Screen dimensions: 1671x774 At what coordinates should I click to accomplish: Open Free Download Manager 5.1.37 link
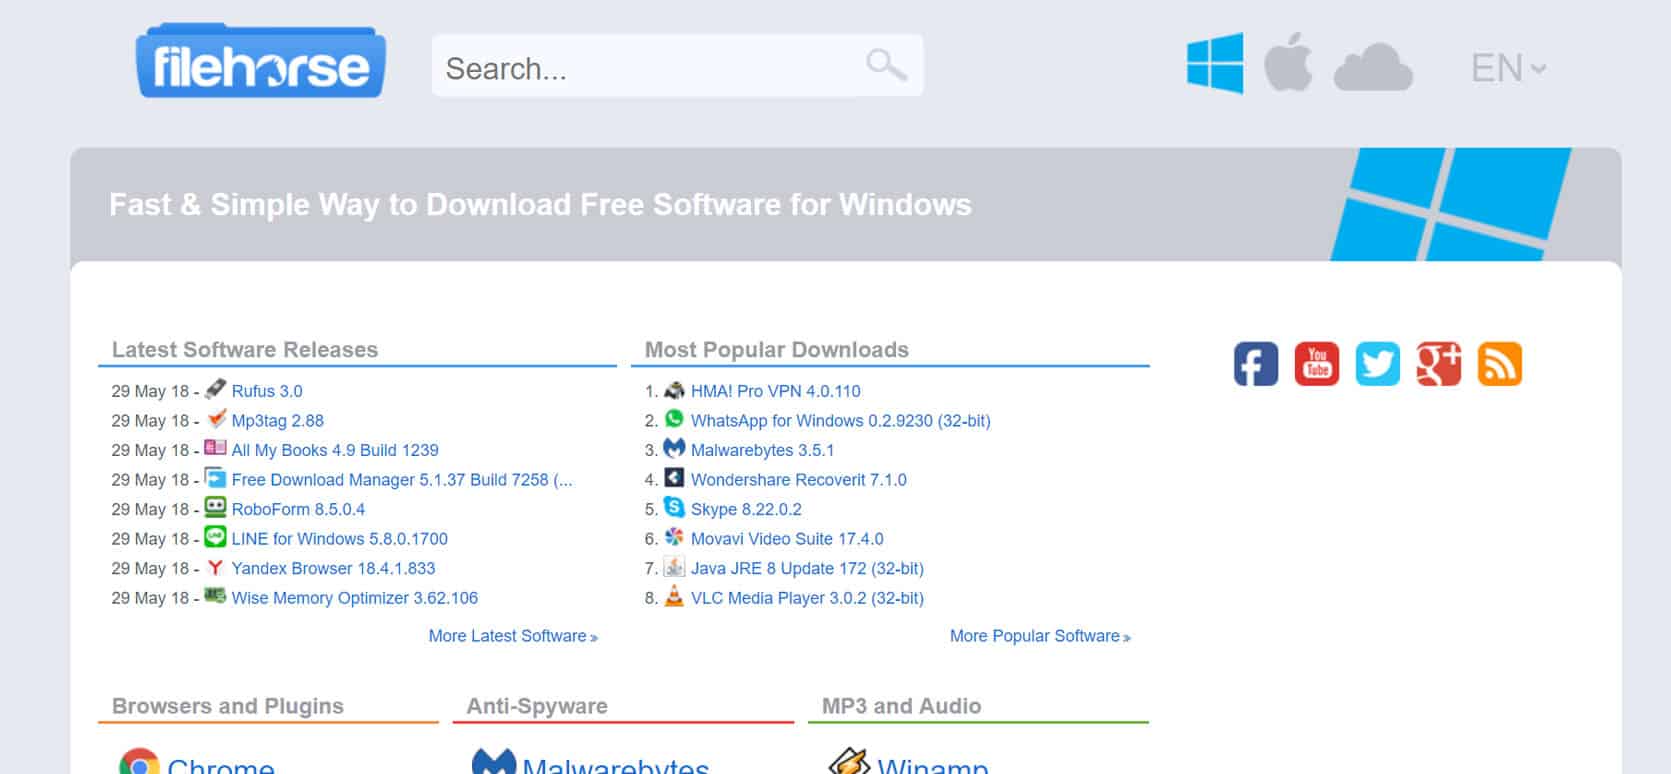point(402,480)
